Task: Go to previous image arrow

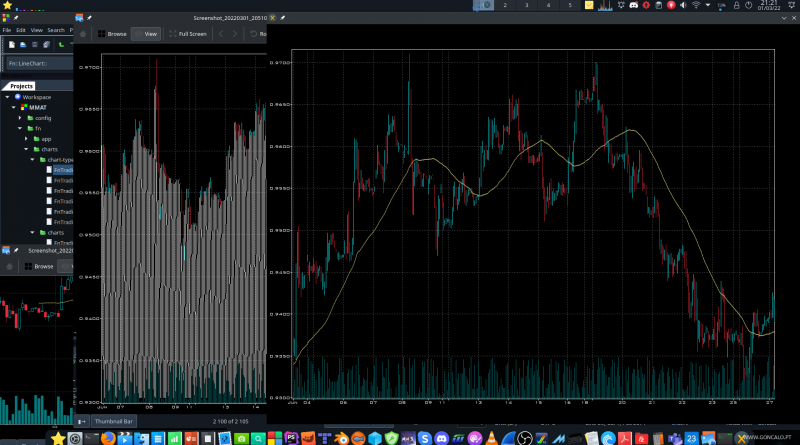Action: 221,34
